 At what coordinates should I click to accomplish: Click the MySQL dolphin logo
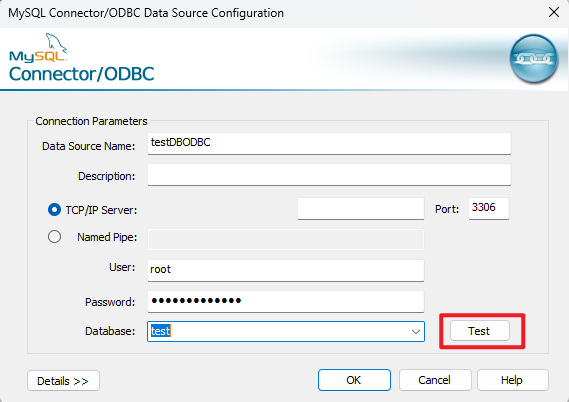tap(38, 48)
